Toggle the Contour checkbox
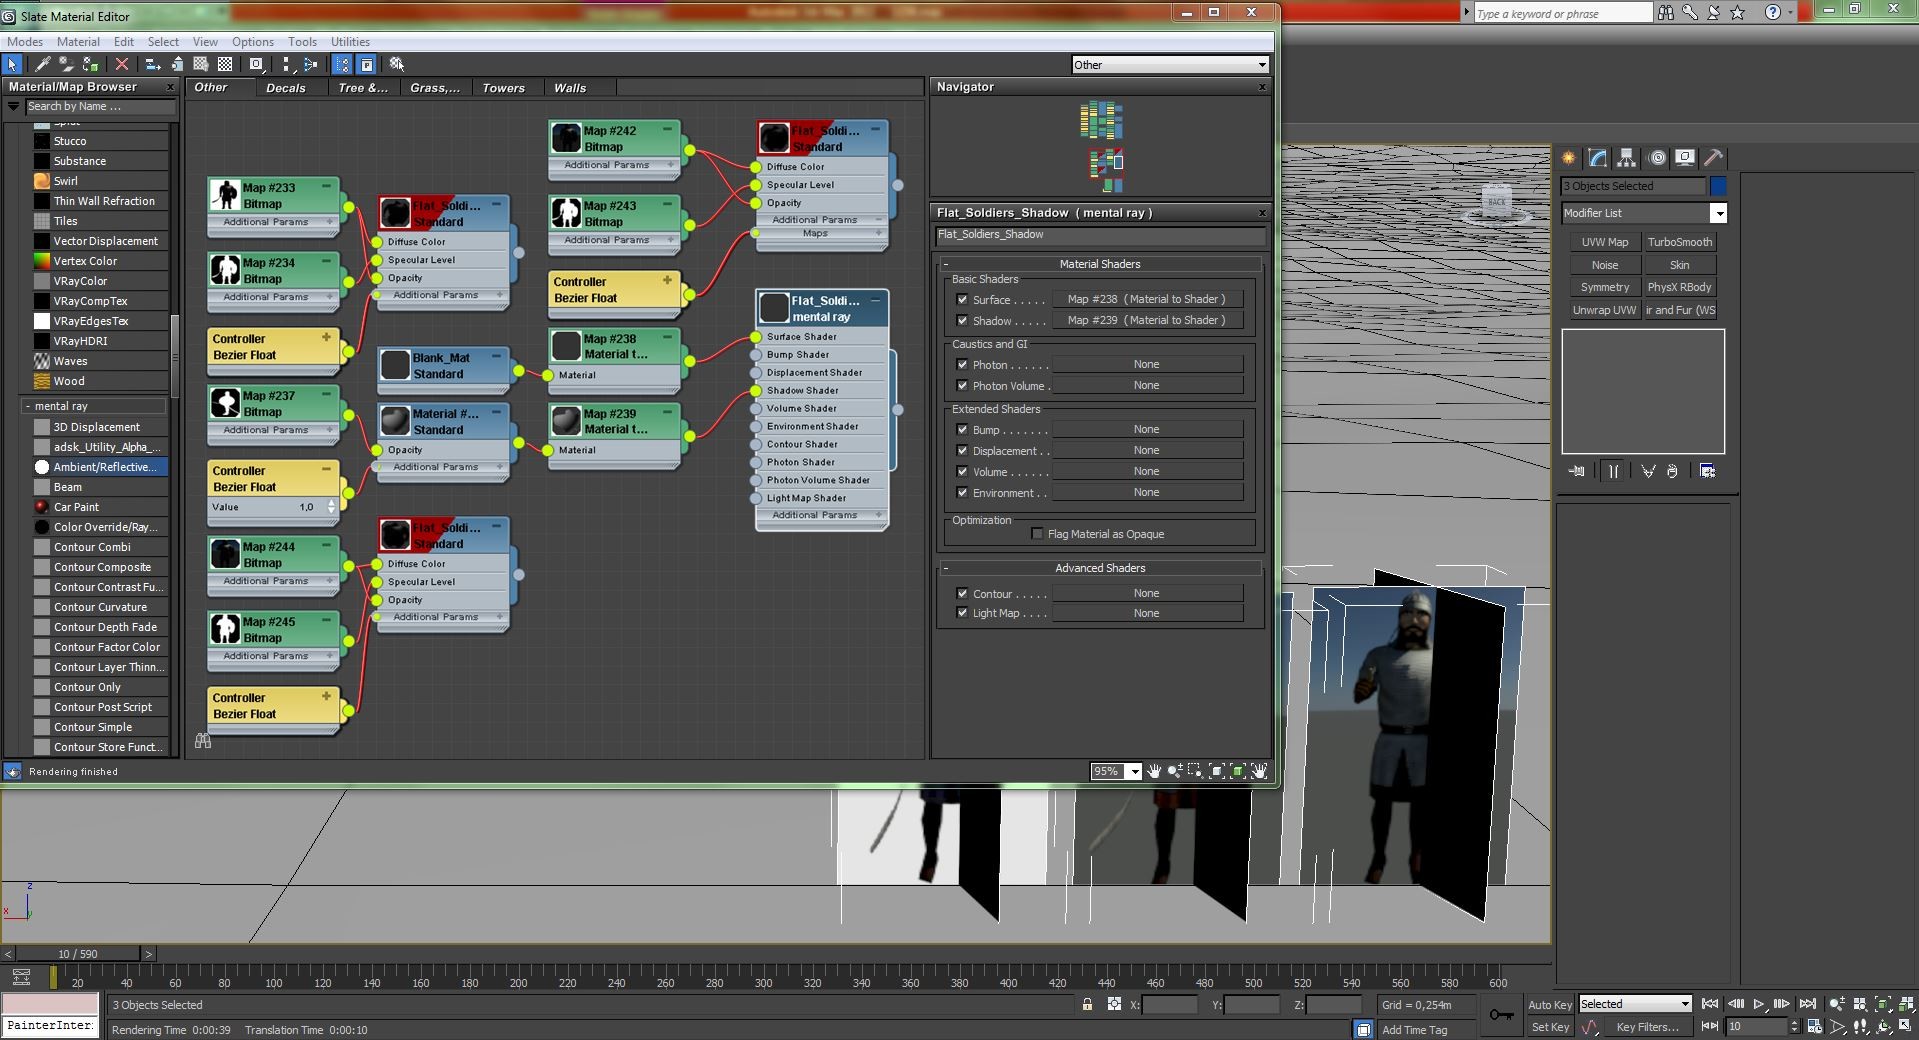The image size is (1919, 1040). pos(962,593)
